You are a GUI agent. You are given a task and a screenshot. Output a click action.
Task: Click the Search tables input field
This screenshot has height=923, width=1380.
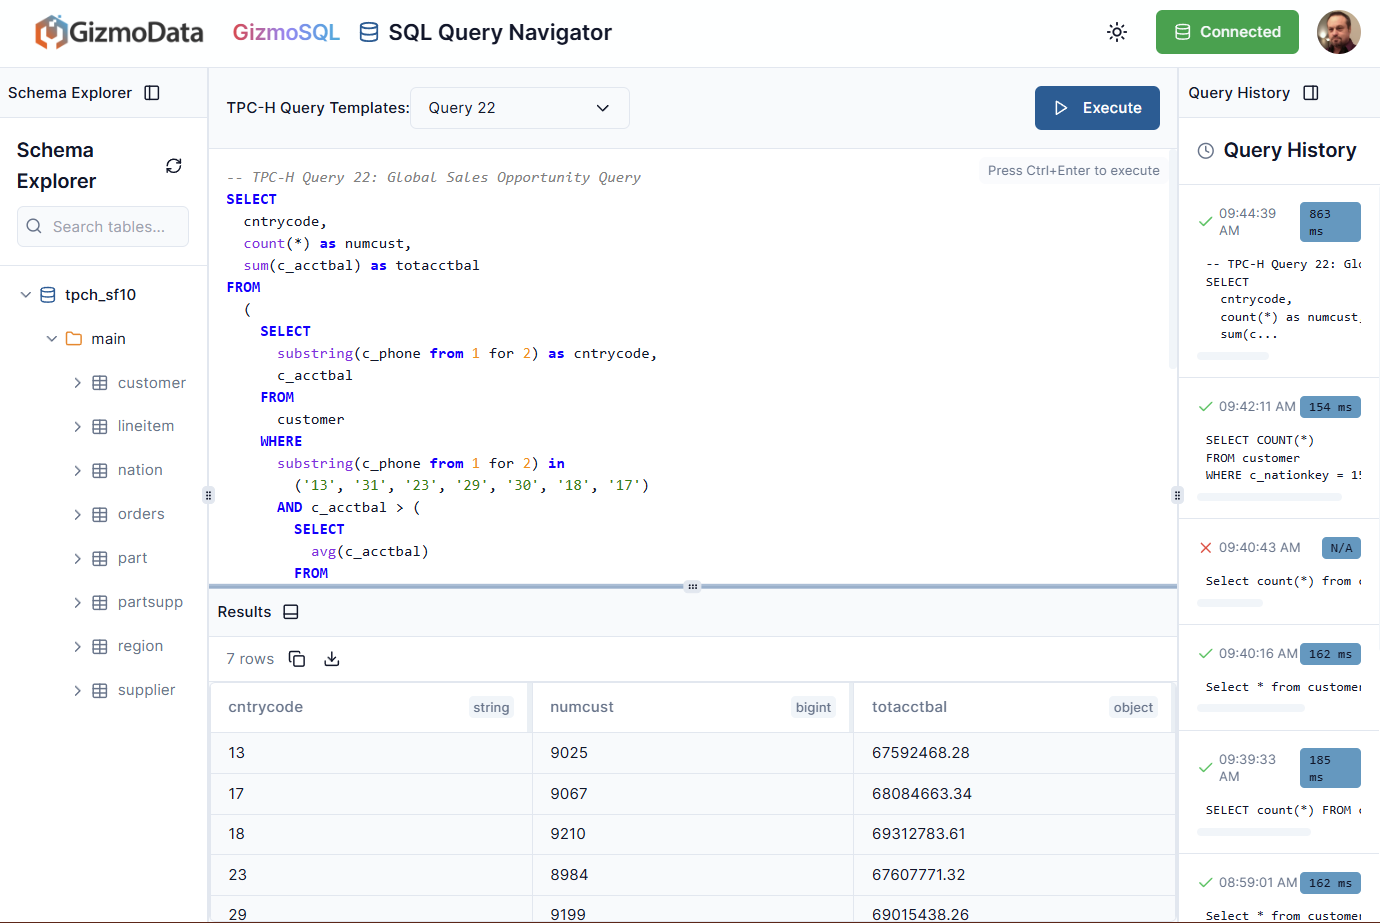point(103,226)
